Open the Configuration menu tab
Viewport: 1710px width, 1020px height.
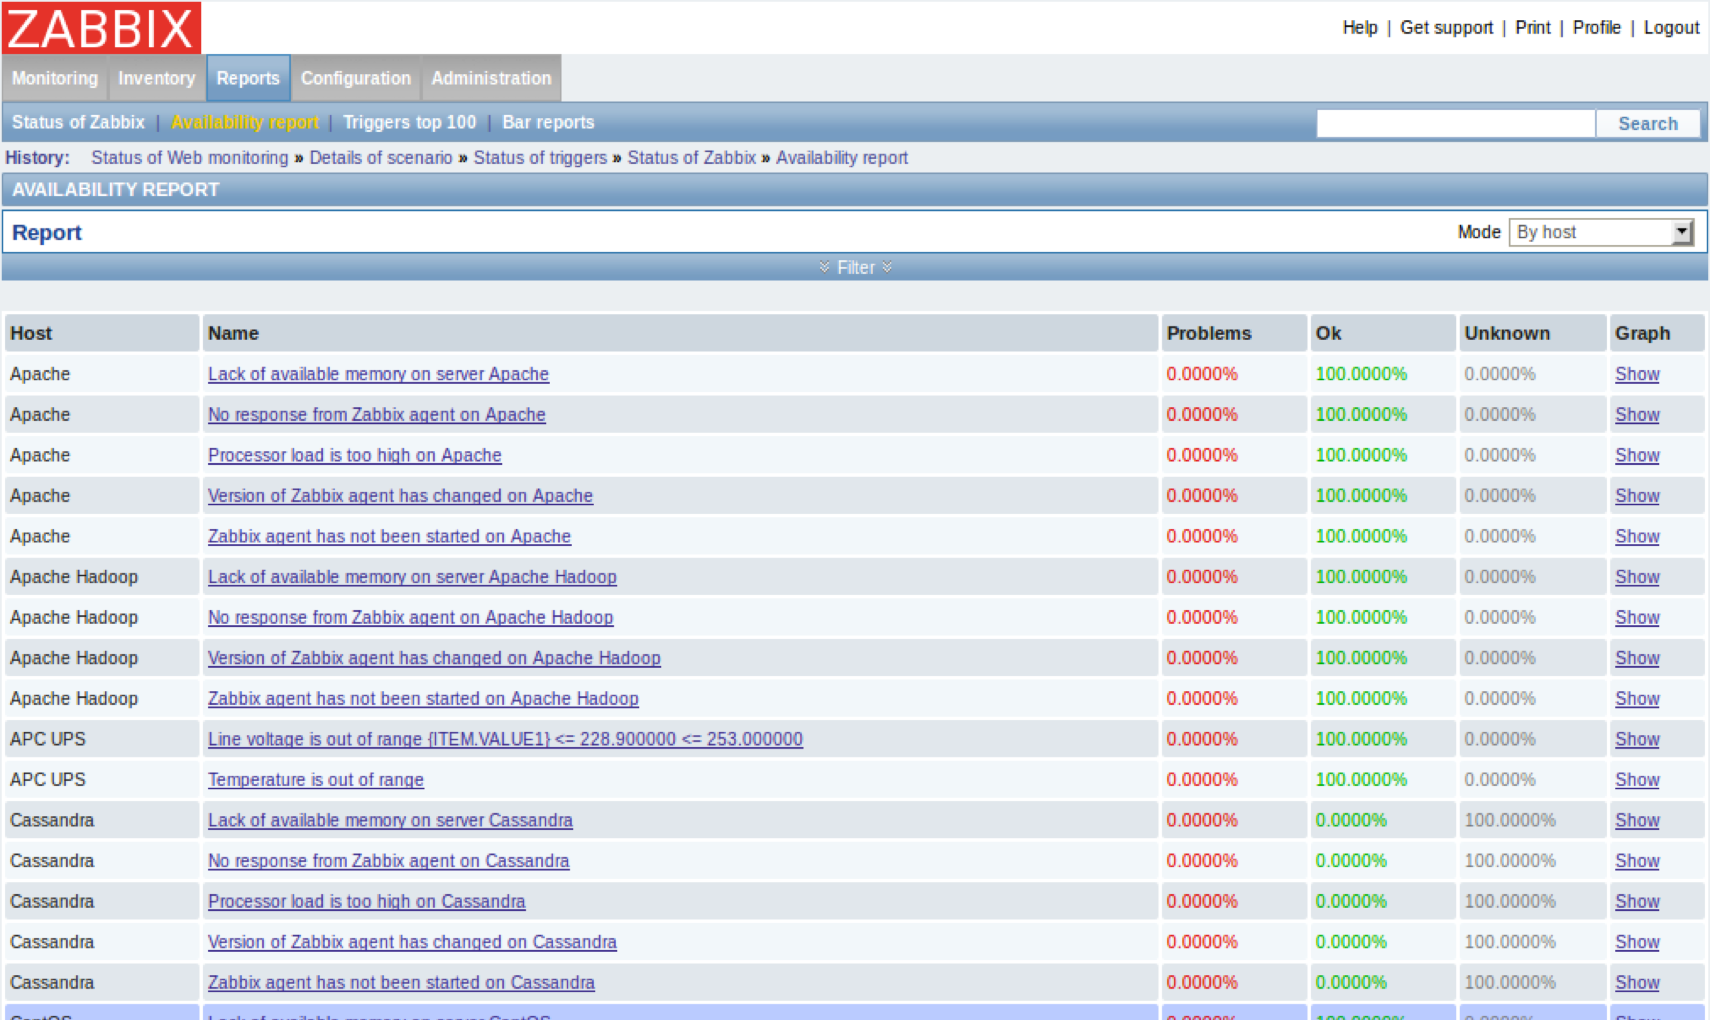[x=356, y=78]
